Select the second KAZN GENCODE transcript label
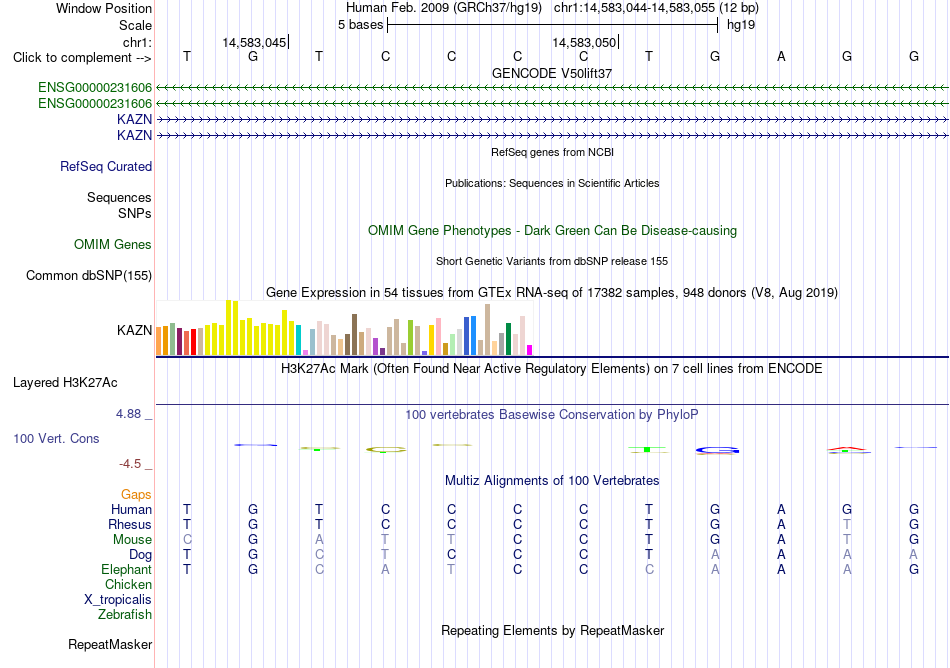950x668 pixels. coord(135,135)
